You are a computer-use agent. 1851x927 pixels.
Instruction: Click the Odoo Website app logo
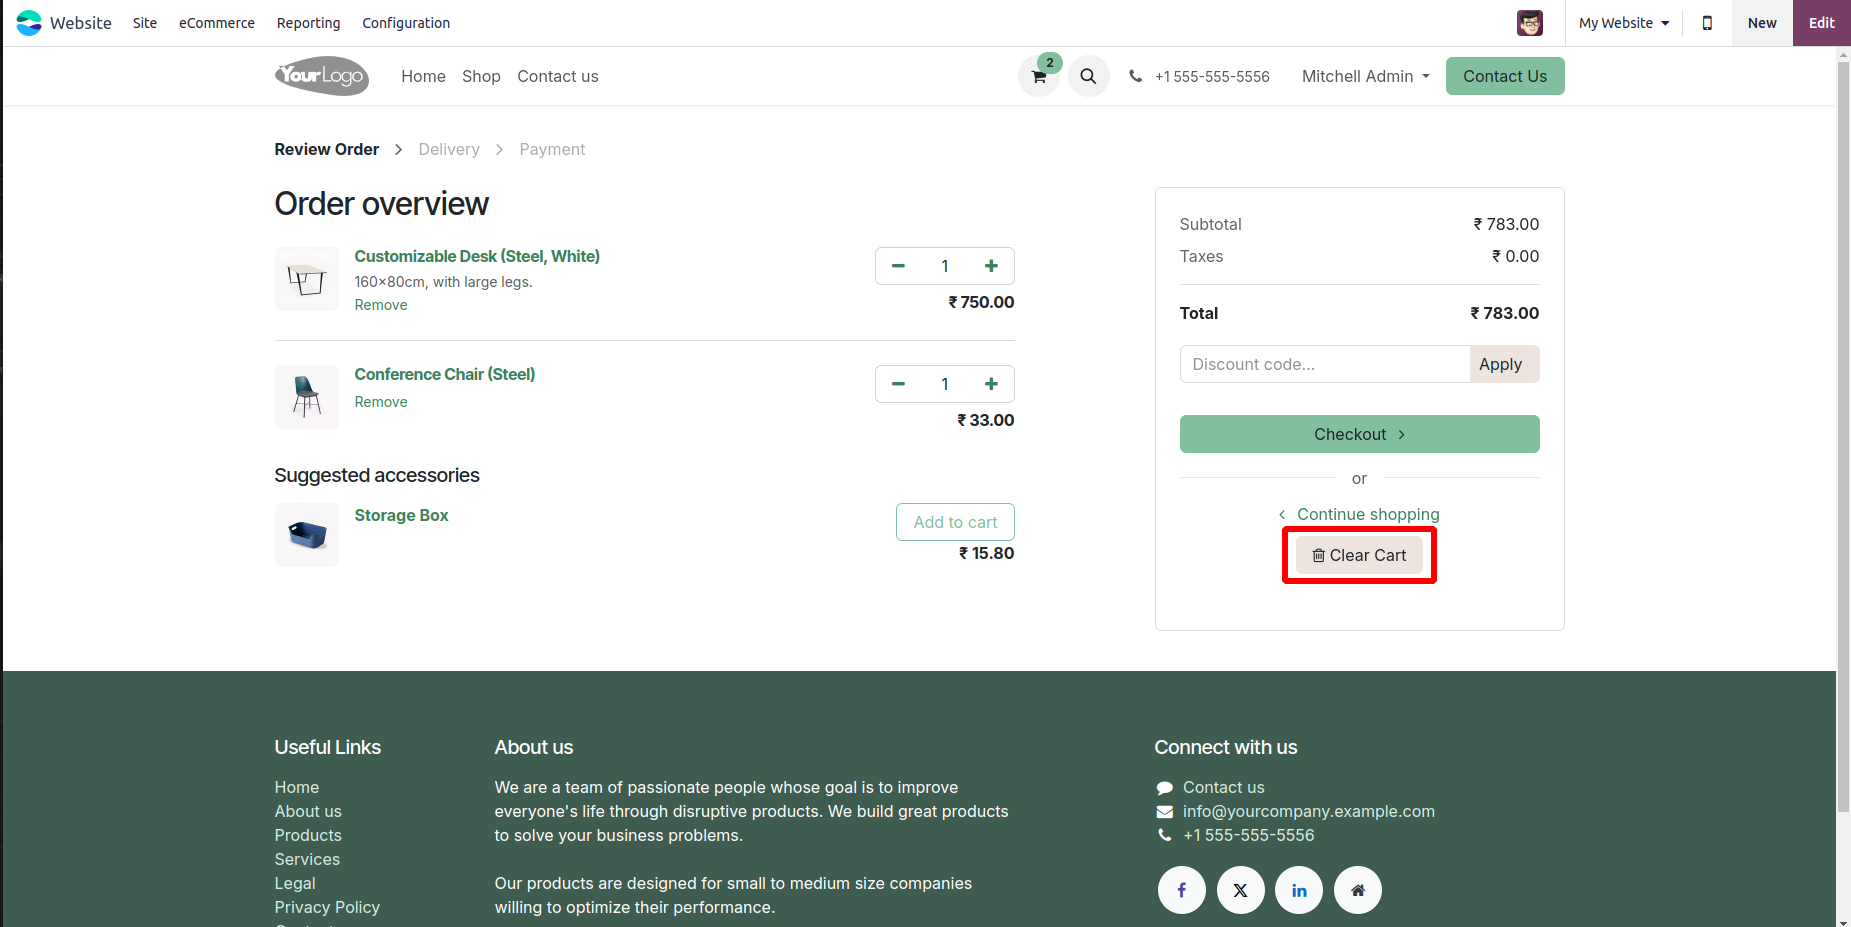click(29, 23)
